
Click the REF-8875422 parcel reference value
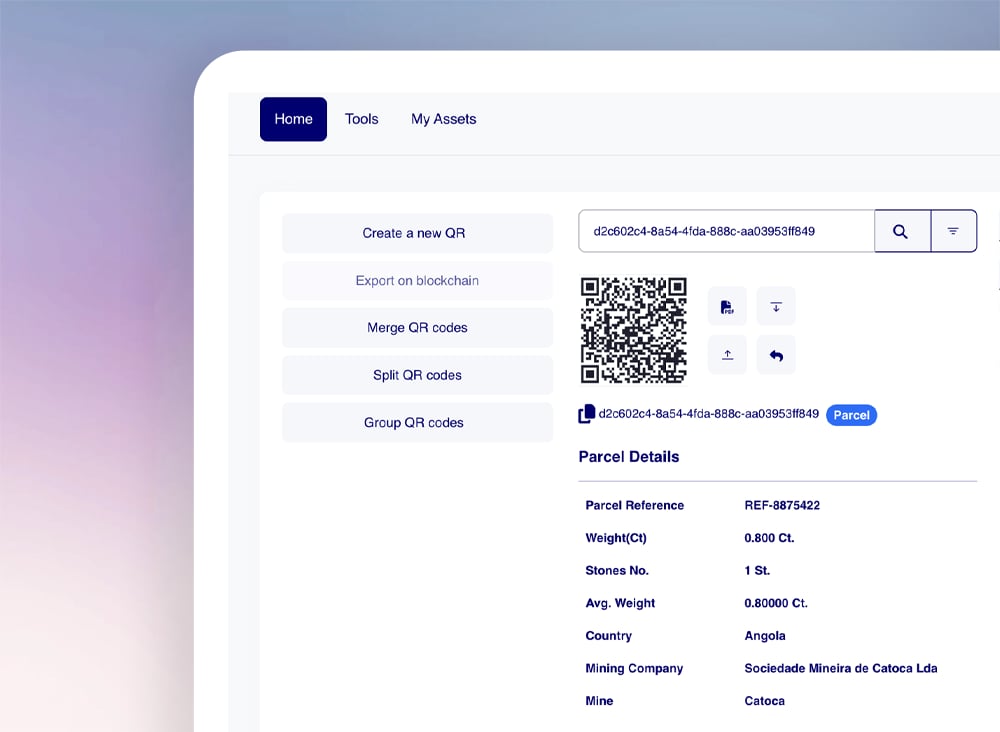coord(782,506)
